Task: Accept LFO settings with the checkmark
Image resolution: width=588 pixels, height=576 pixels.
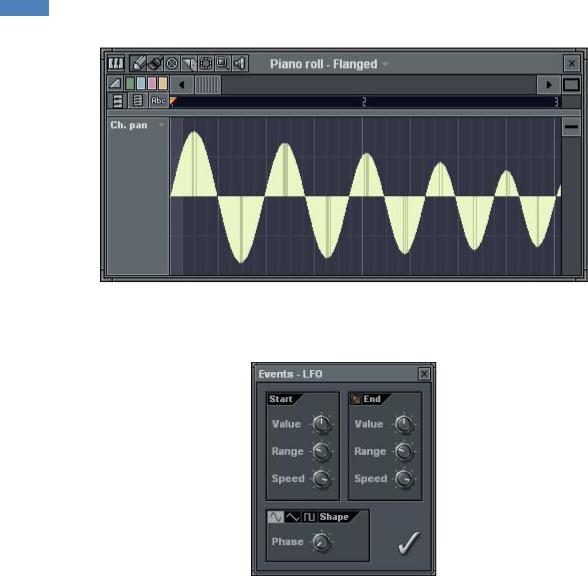Action: (409, 542)
